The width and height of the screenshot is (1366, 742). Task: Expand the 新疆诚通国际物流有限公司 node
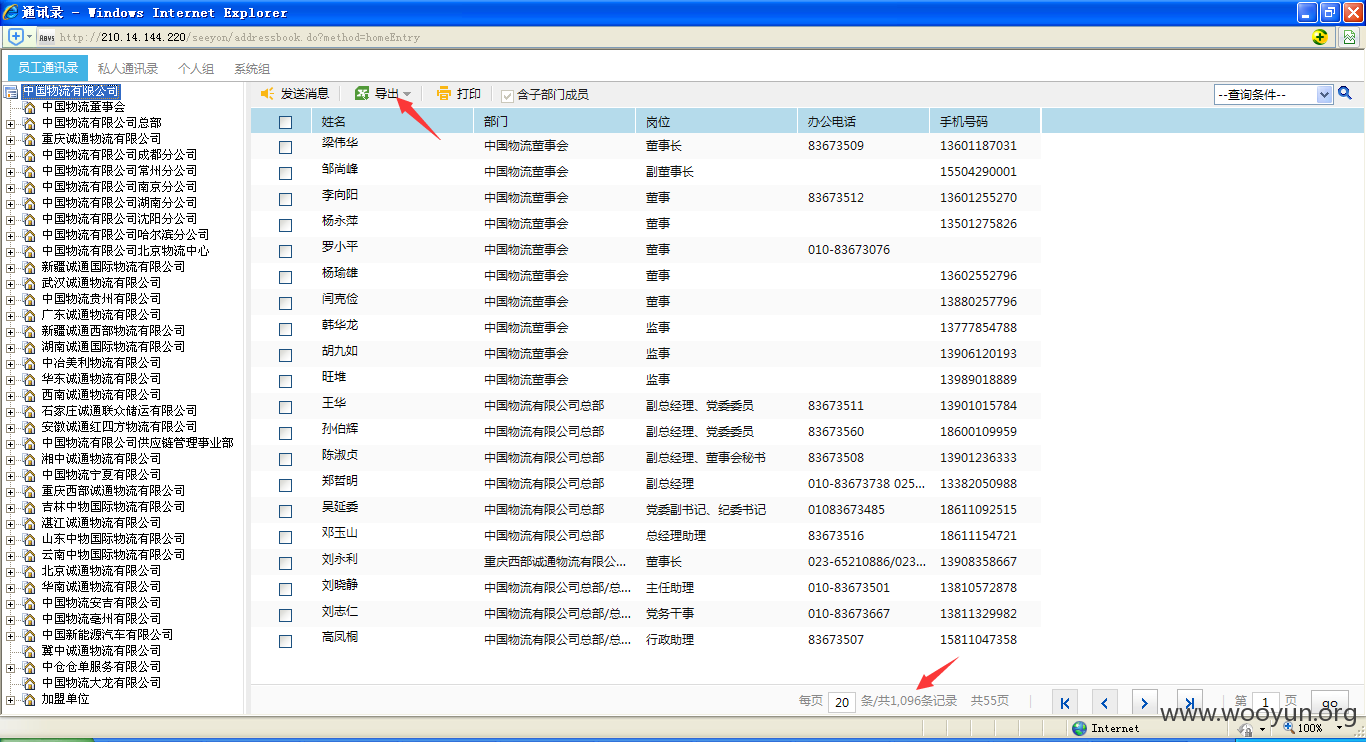click(x=11, y=267)
